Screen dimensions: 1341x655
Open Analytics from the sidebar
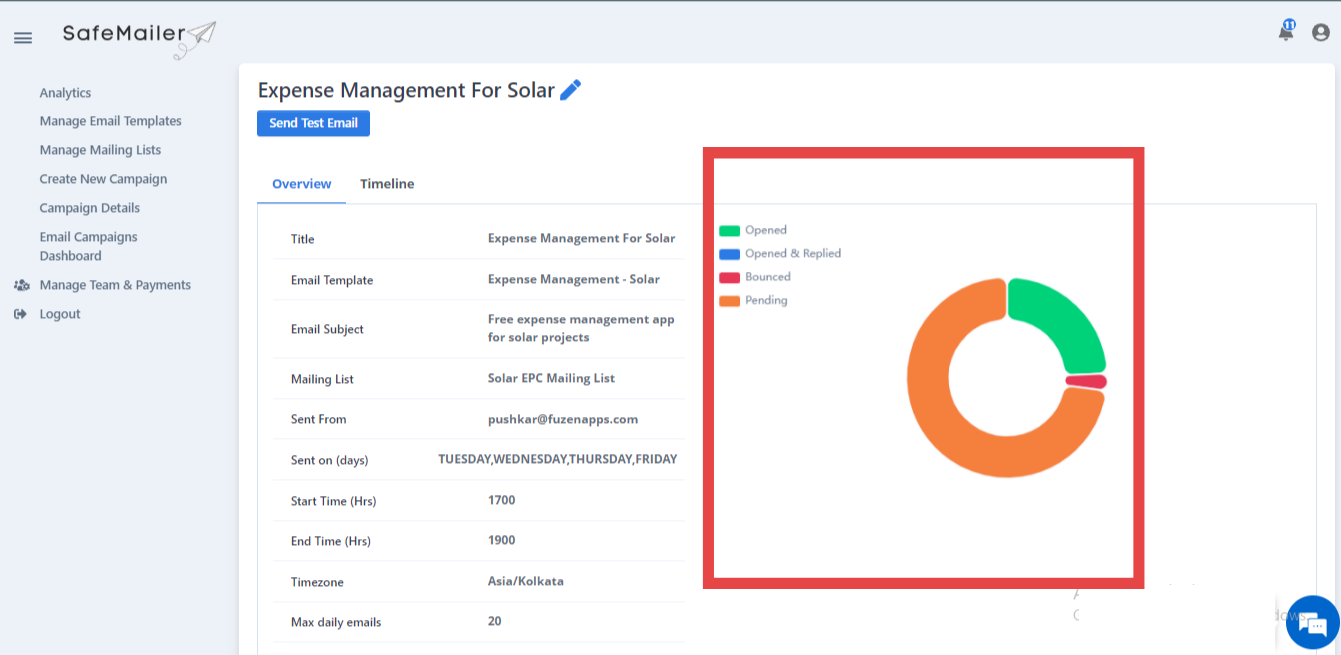point(65,92)
